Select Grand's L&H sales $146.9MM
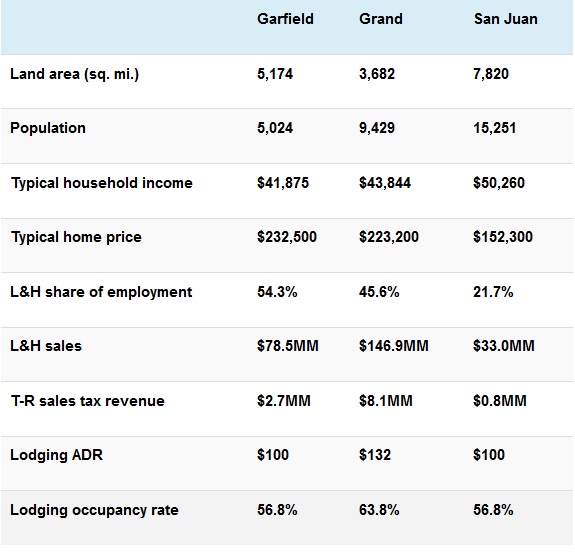 pos(393,346)
